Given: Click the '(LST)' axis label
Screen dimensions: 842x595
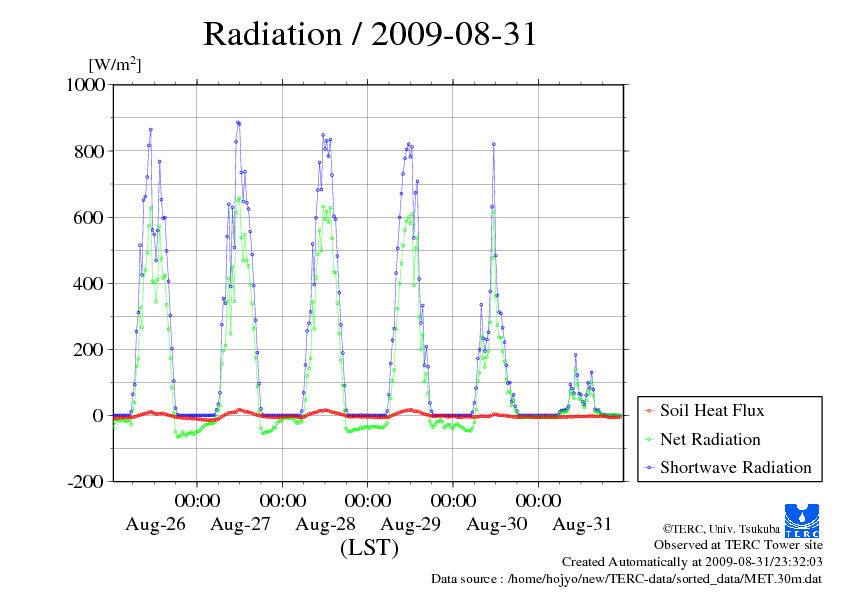Looking at the screenshot, I should click(x=369, y=548).
